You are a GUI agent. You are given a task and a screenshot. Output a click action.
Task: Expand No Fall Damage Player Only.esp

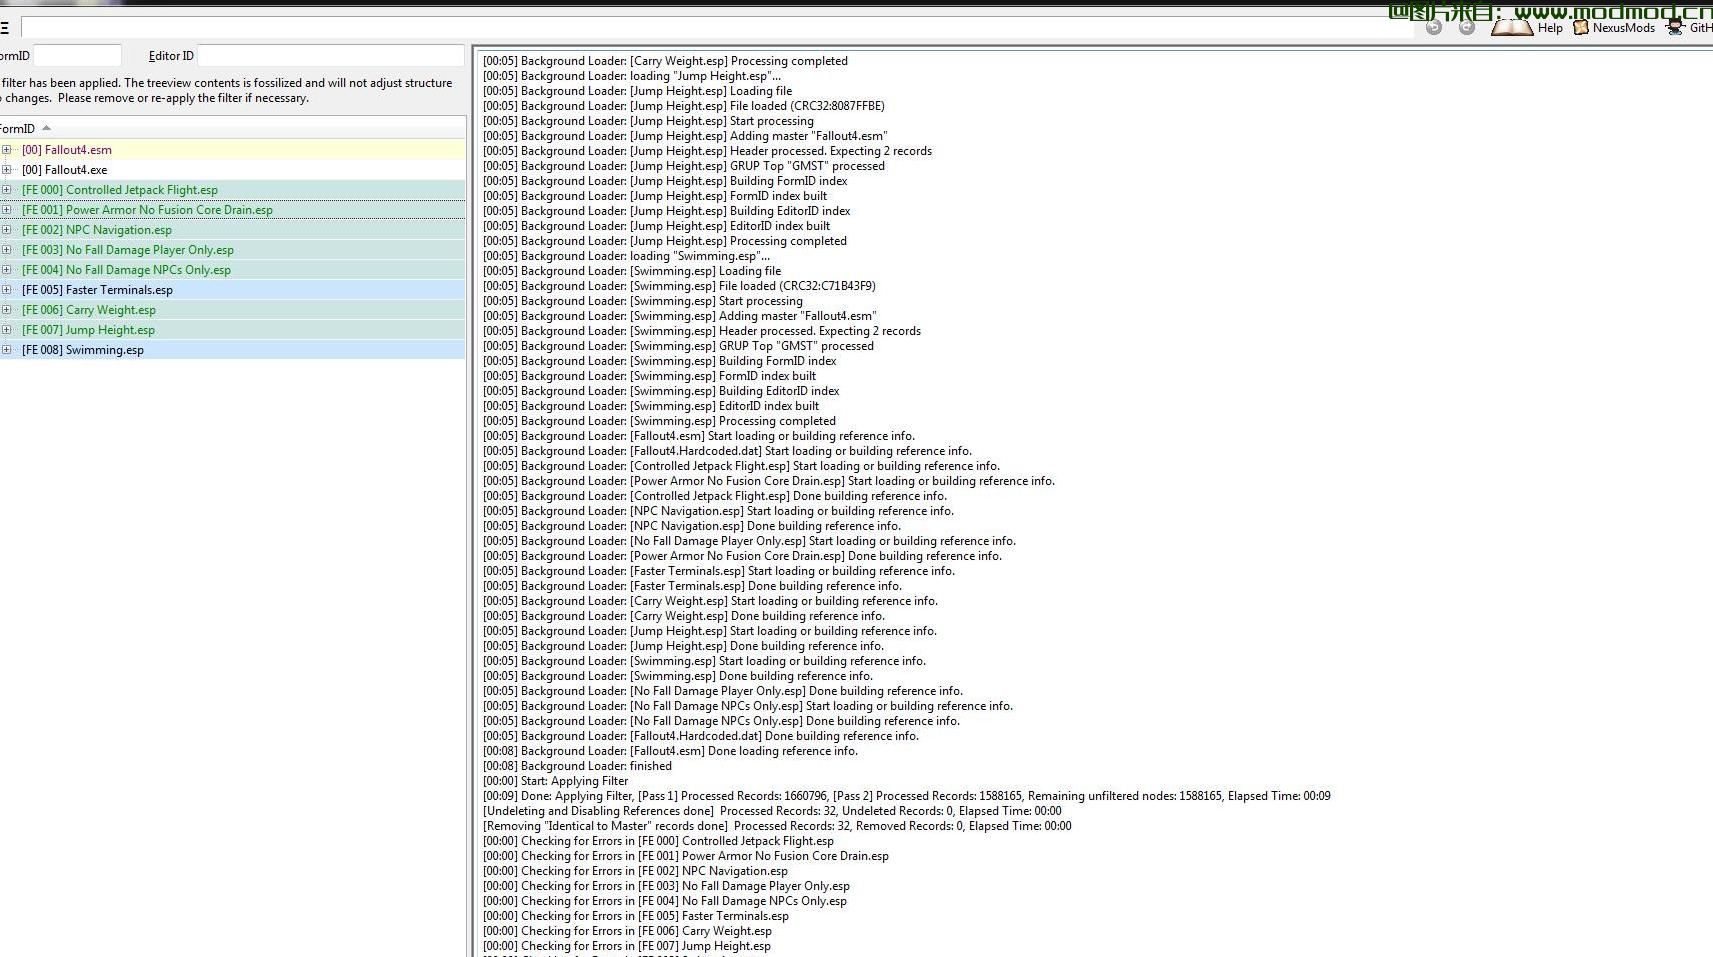click(6, 250)
